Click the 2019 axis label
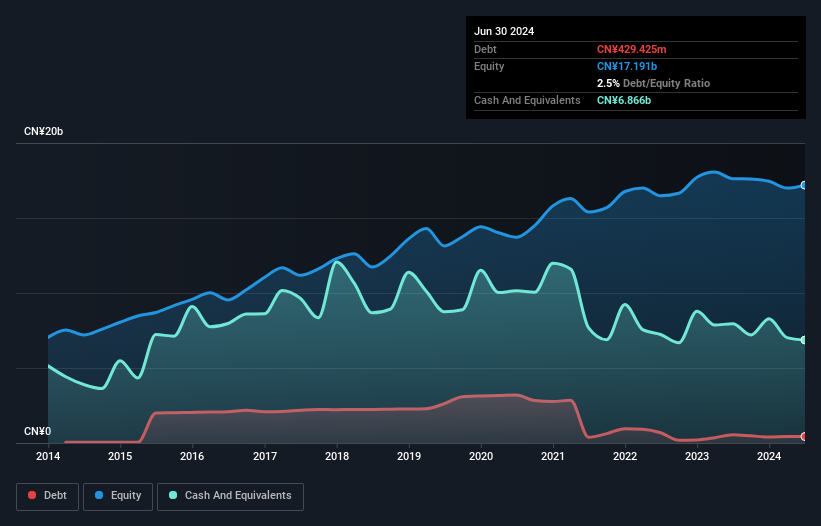 pos(409,456)
